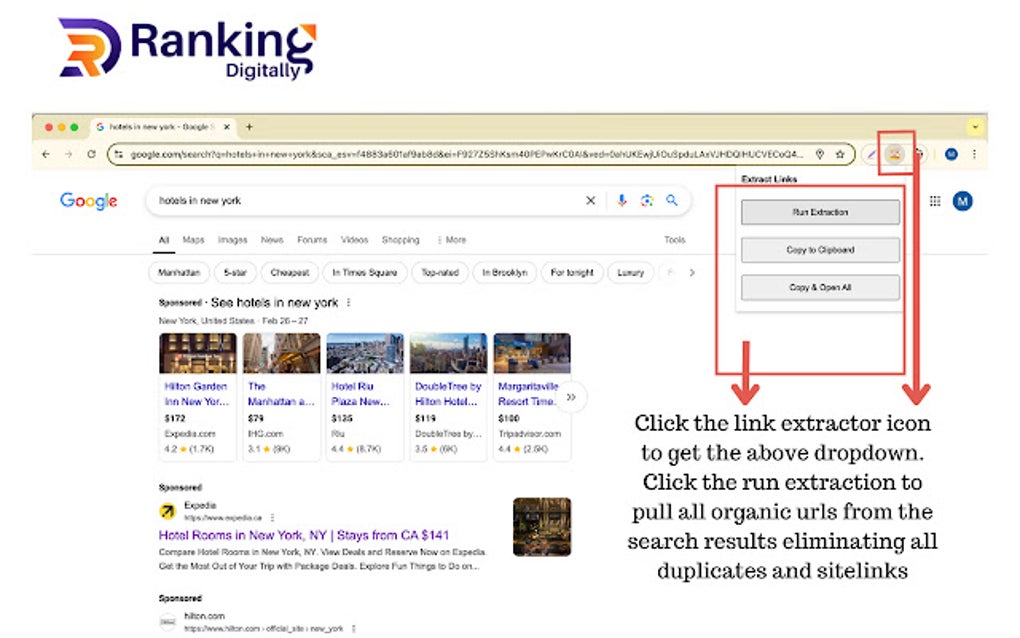
Task: Open the Tools dropdown
Action: (675, 240)
